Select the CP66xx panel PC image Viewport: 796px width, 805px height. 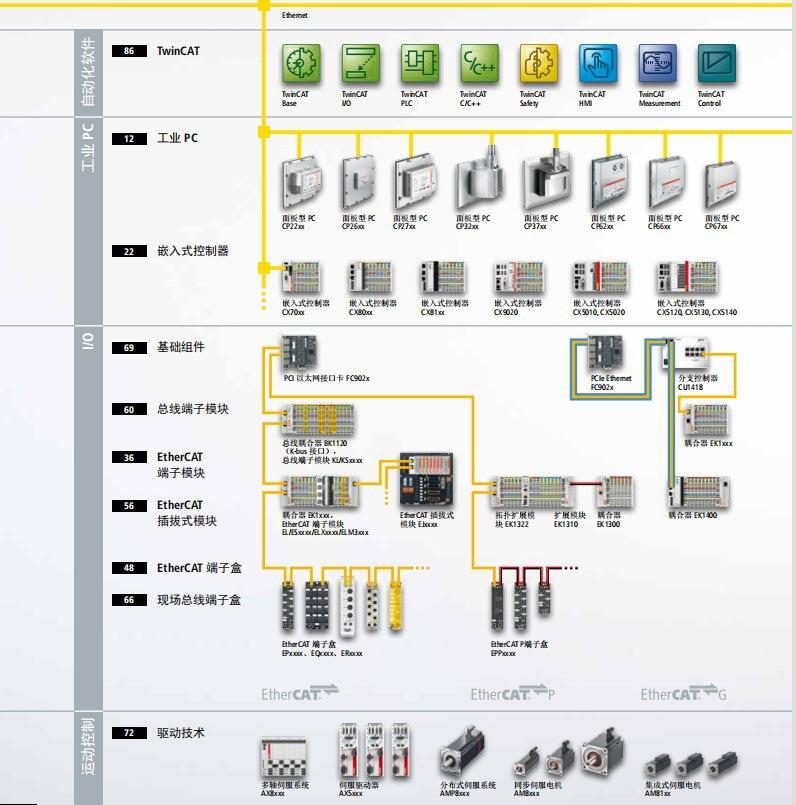[x=666, y=183]
